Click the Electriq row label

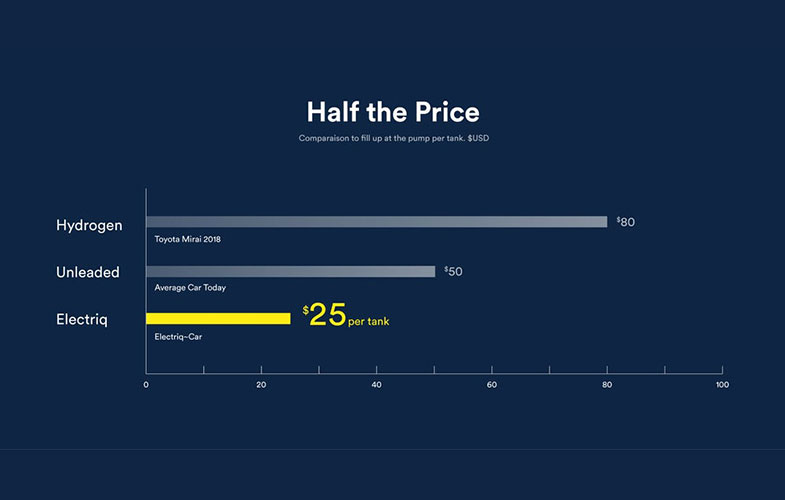pos(82,320)
